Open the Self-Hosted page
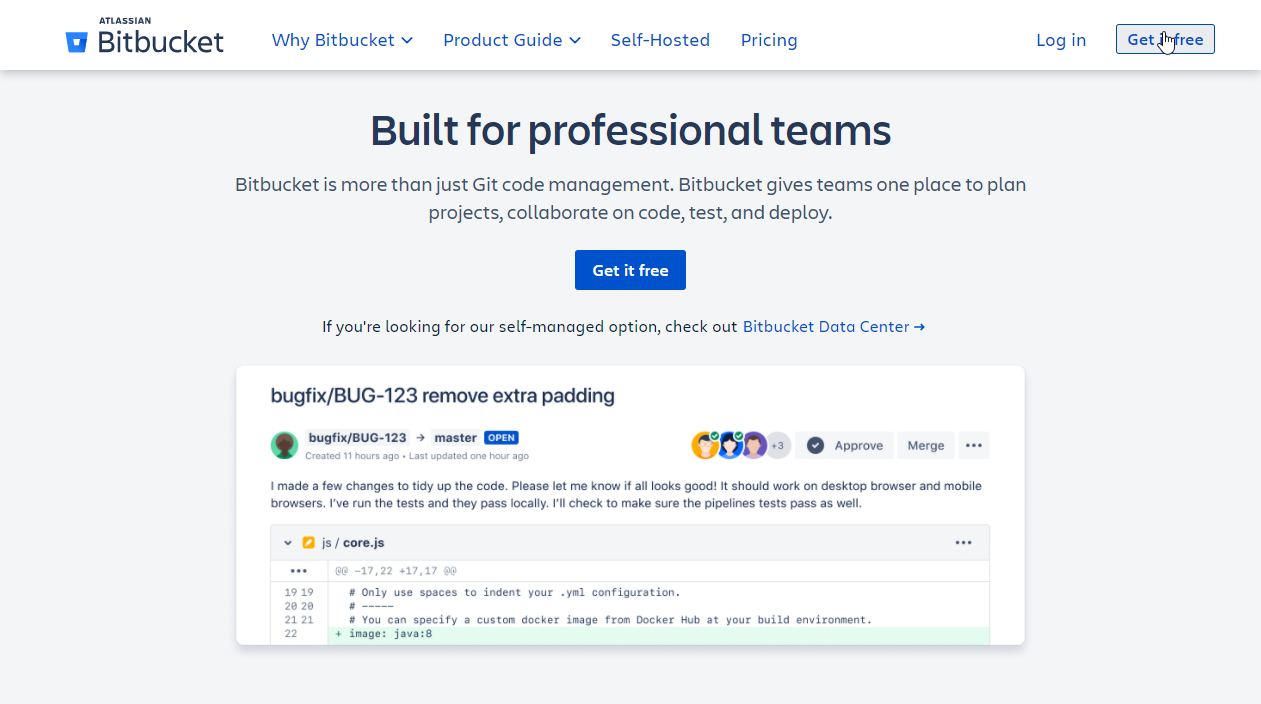The width and height of the screenshot is (1261, 704). (660, 40)
